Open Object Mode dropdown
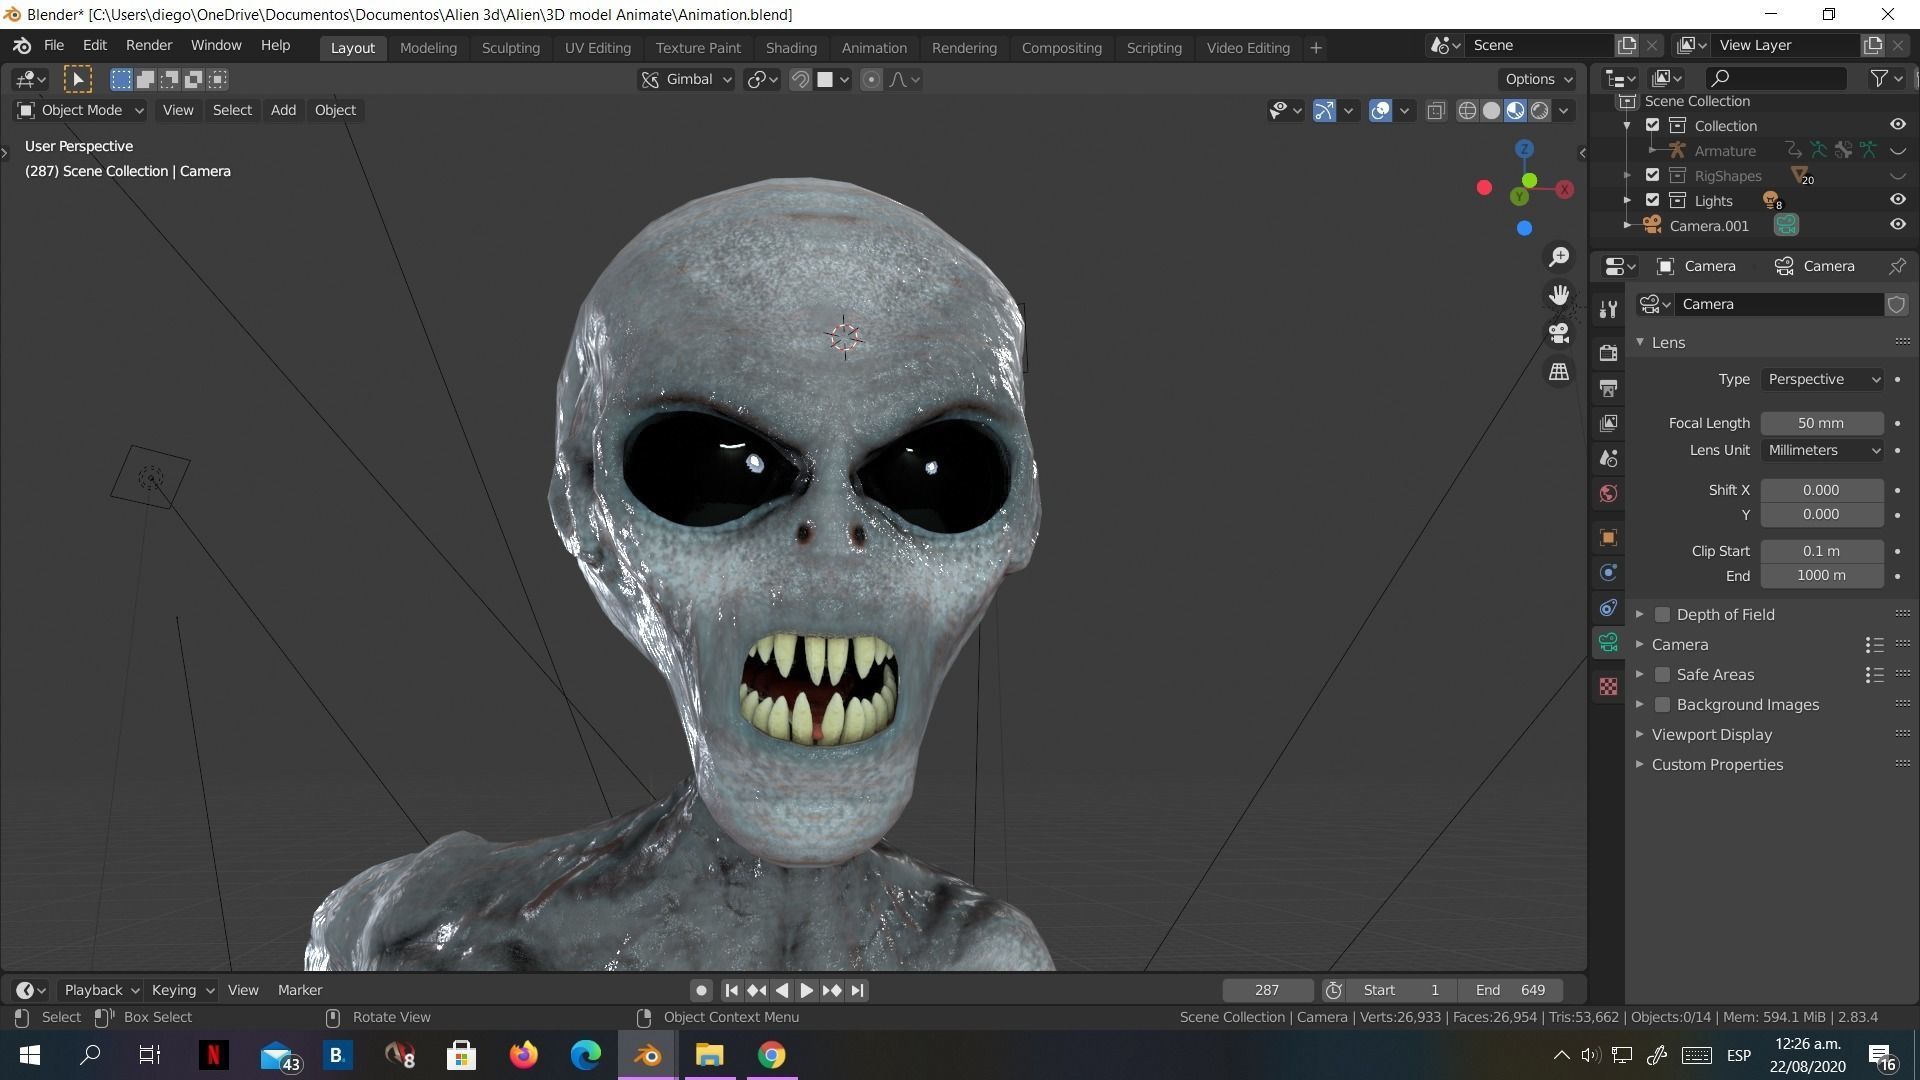This screenshot has width=1920, height=1080. coord(81,111)
